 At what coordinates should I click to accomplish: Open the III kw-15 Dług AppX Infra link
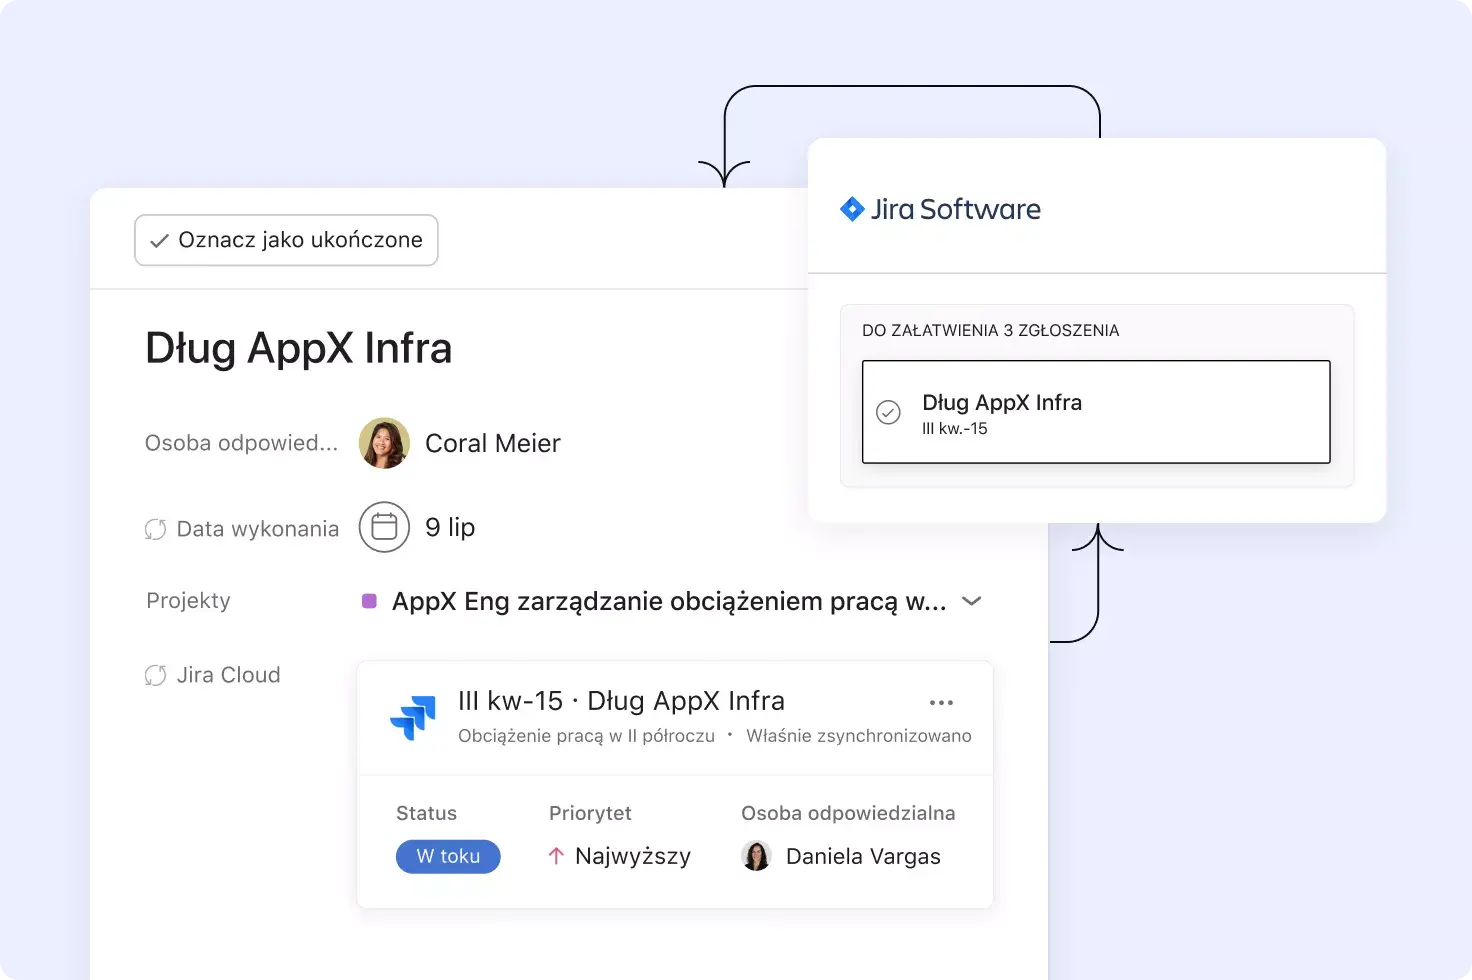tap(620, 700)
